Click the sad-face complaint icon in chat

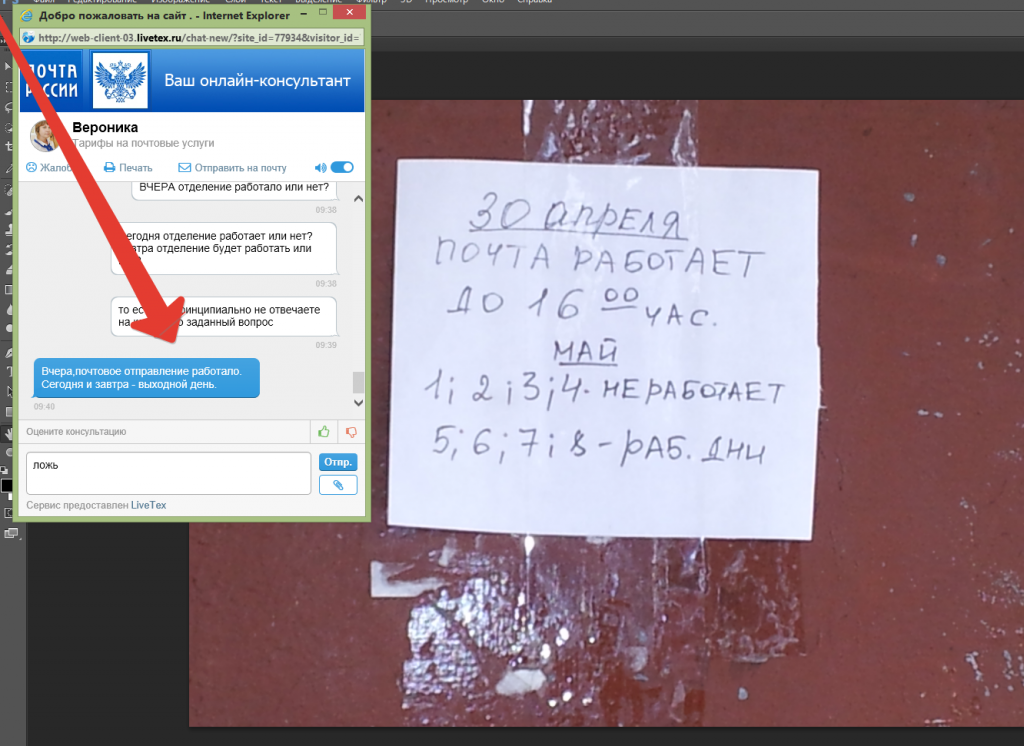click(x=31, y=167)
